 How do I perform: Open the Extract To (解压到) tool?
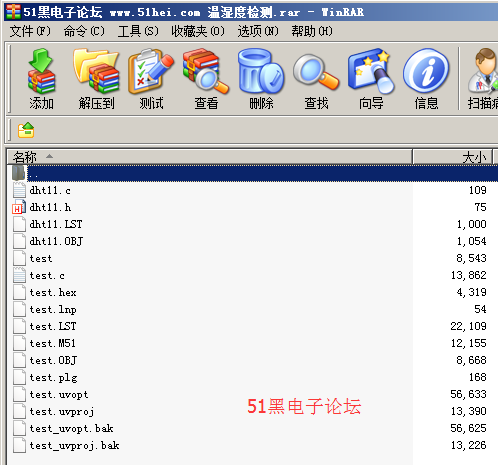(96, 79)
